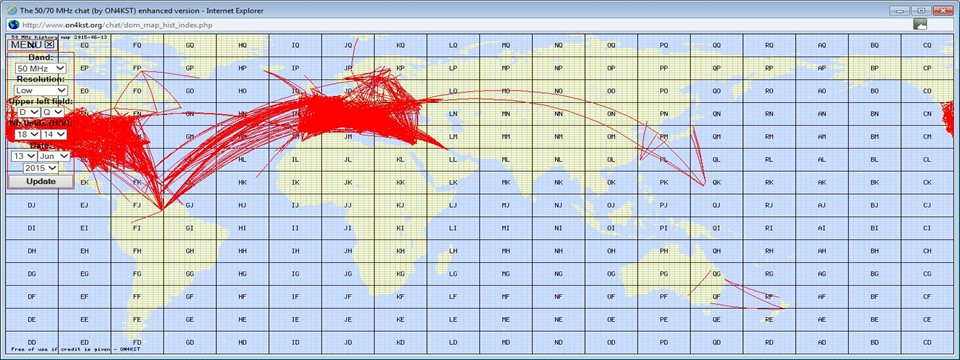This screenshot has height=360, width=960.
Task: Close the MENU panel with its X box
Action: click(50, 45)
